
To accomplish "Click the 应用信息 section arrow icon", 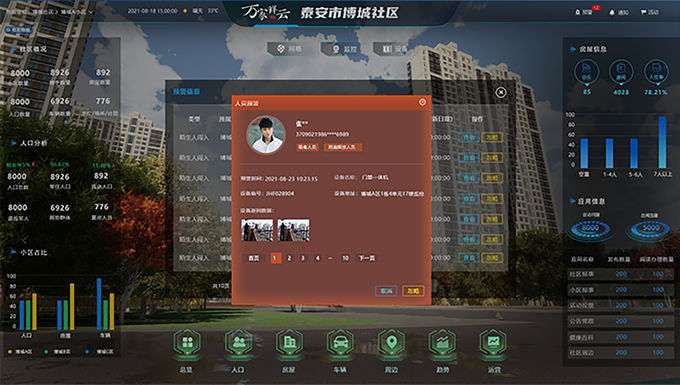I will (573, 201).
